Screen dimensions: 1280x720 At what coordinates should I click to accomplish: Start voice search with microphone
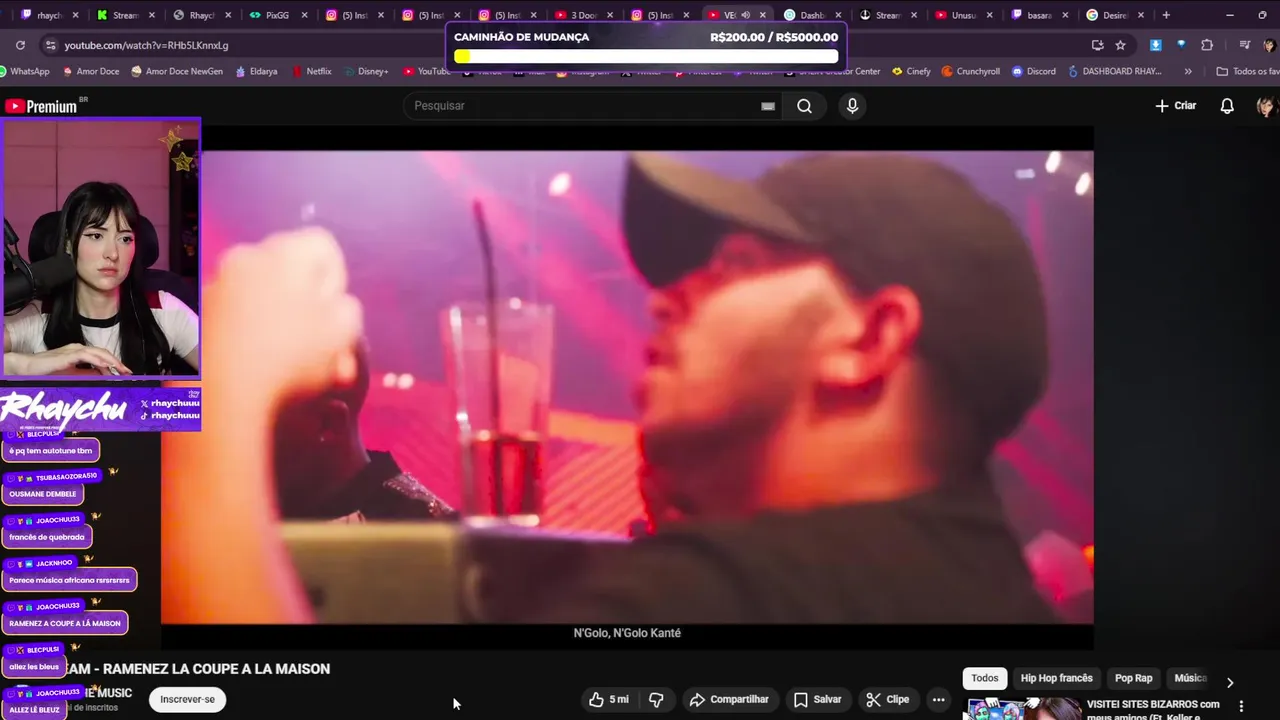coord(852,106)
